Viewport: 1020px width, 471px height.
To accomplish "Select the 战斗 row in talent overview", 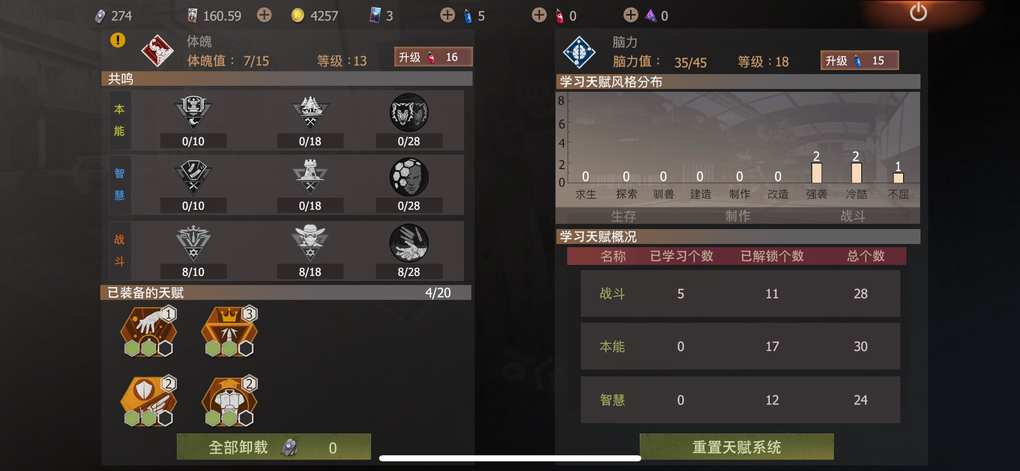I will [740, 294].
